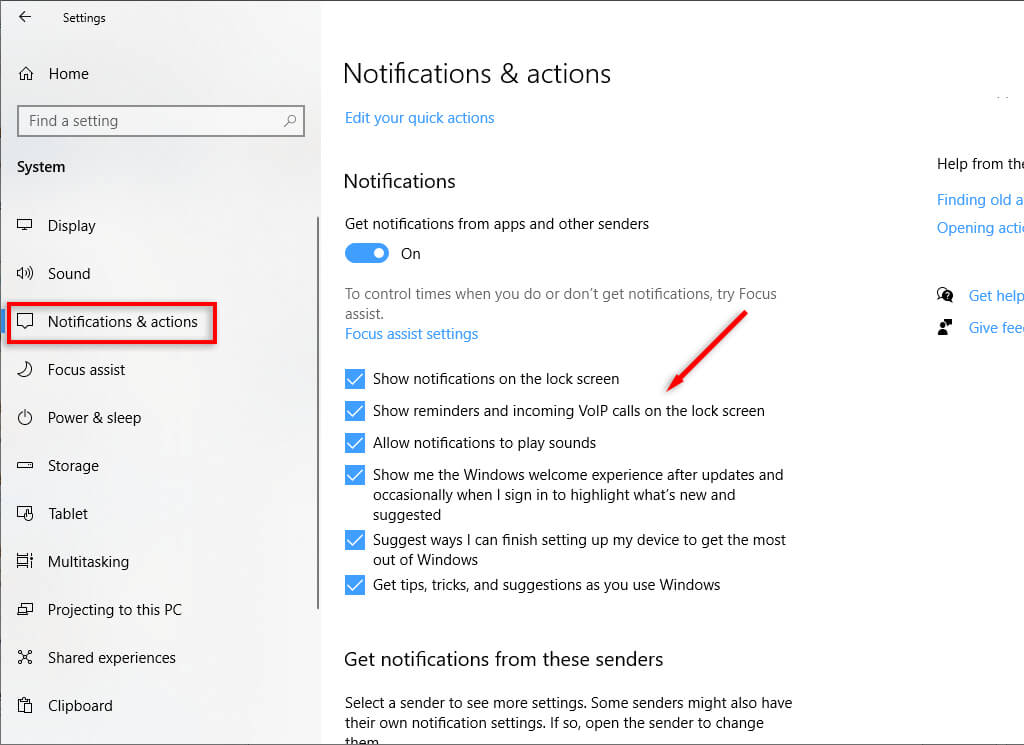Select Notifications & actions sidebar item
The width and height of the screenshot is (1024, 745).
[x=123, y=322]
